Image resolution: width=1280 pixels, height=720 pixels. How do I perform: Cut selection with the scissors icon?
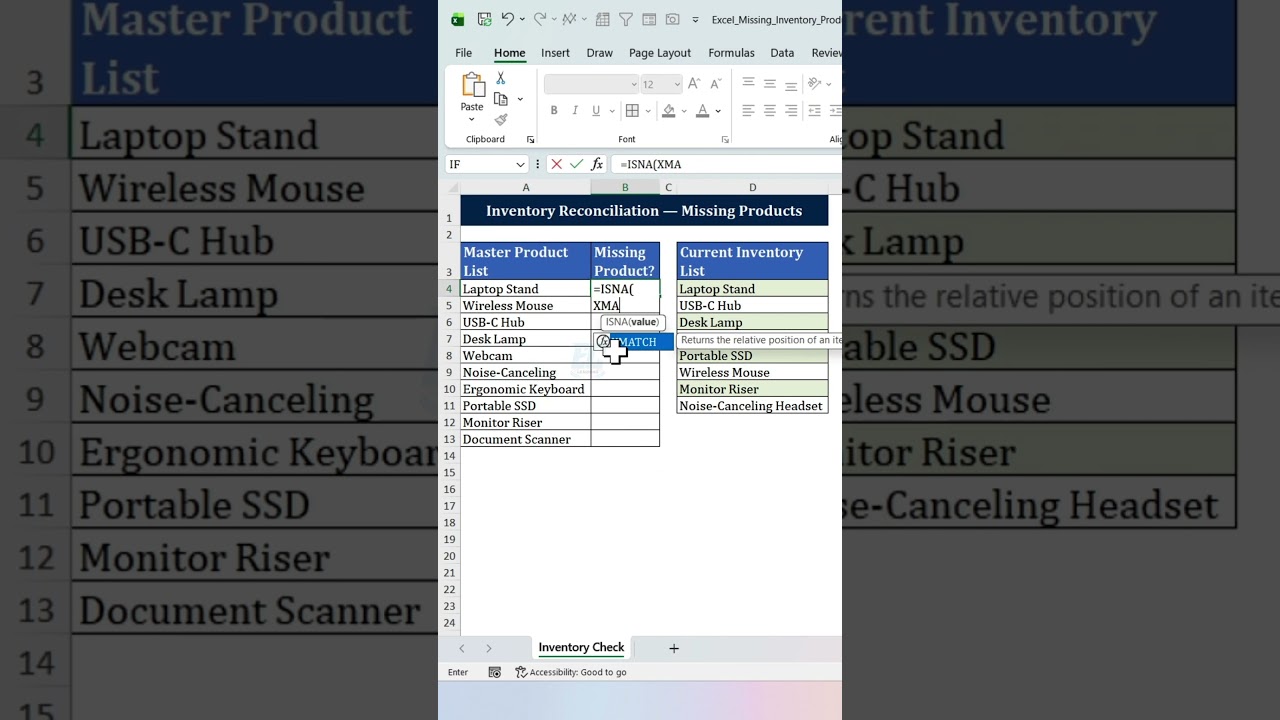tap(501, 78)
